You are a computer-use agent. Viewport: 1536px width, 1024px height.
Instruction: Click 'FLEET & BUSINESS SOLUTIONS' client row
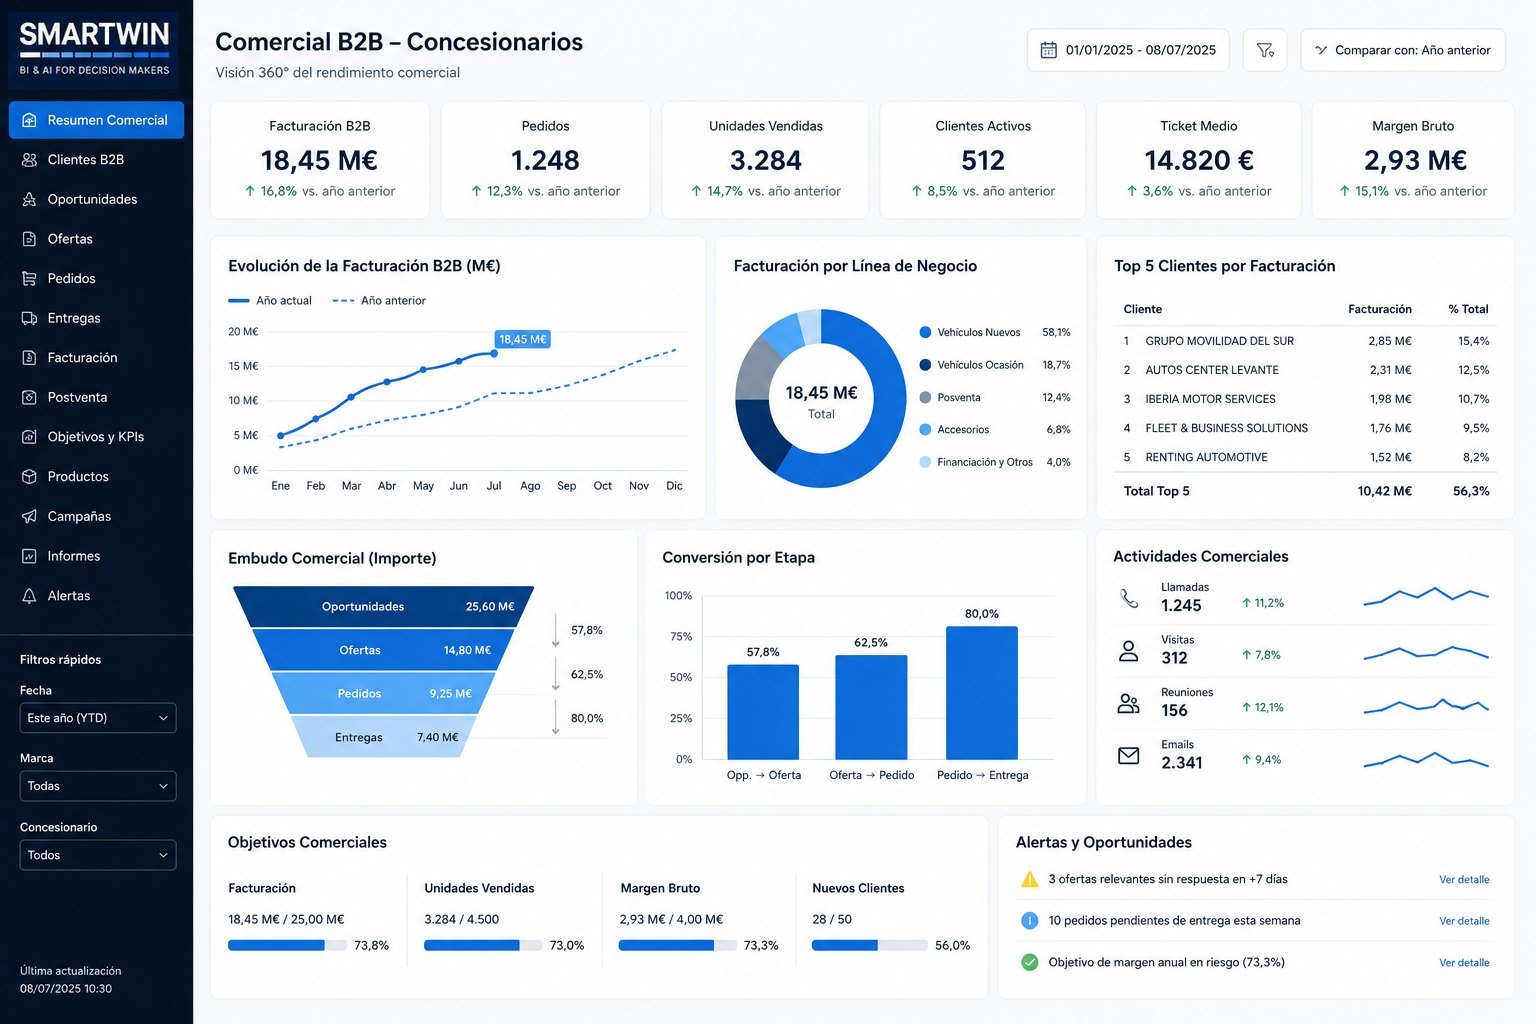click(x=1306, y=428)
